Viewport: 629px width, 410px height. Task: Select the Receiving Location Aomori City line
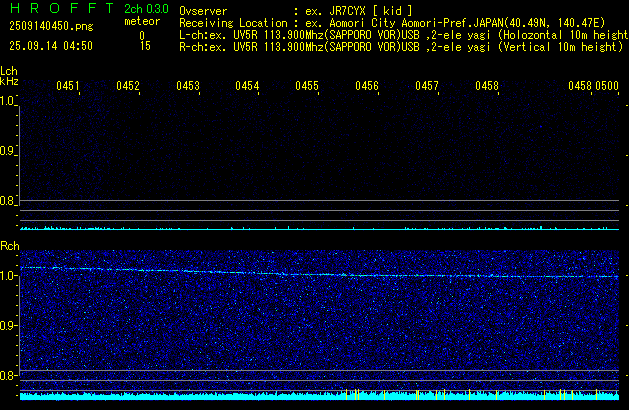[x=392, y=23]
